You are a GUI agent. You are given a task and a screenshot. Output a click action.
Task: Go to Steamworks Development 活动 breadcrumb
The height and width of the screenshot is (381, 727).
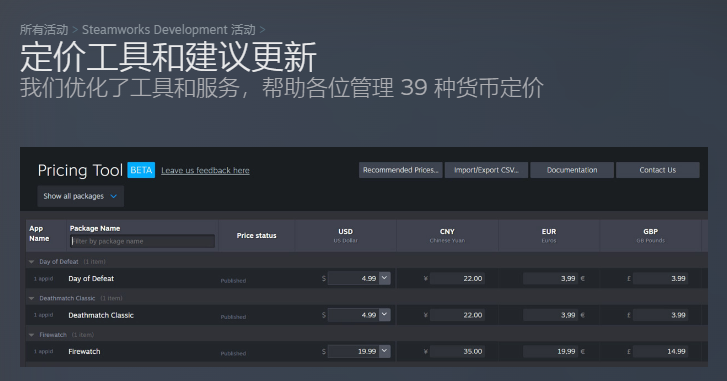[x=169, y=30]
